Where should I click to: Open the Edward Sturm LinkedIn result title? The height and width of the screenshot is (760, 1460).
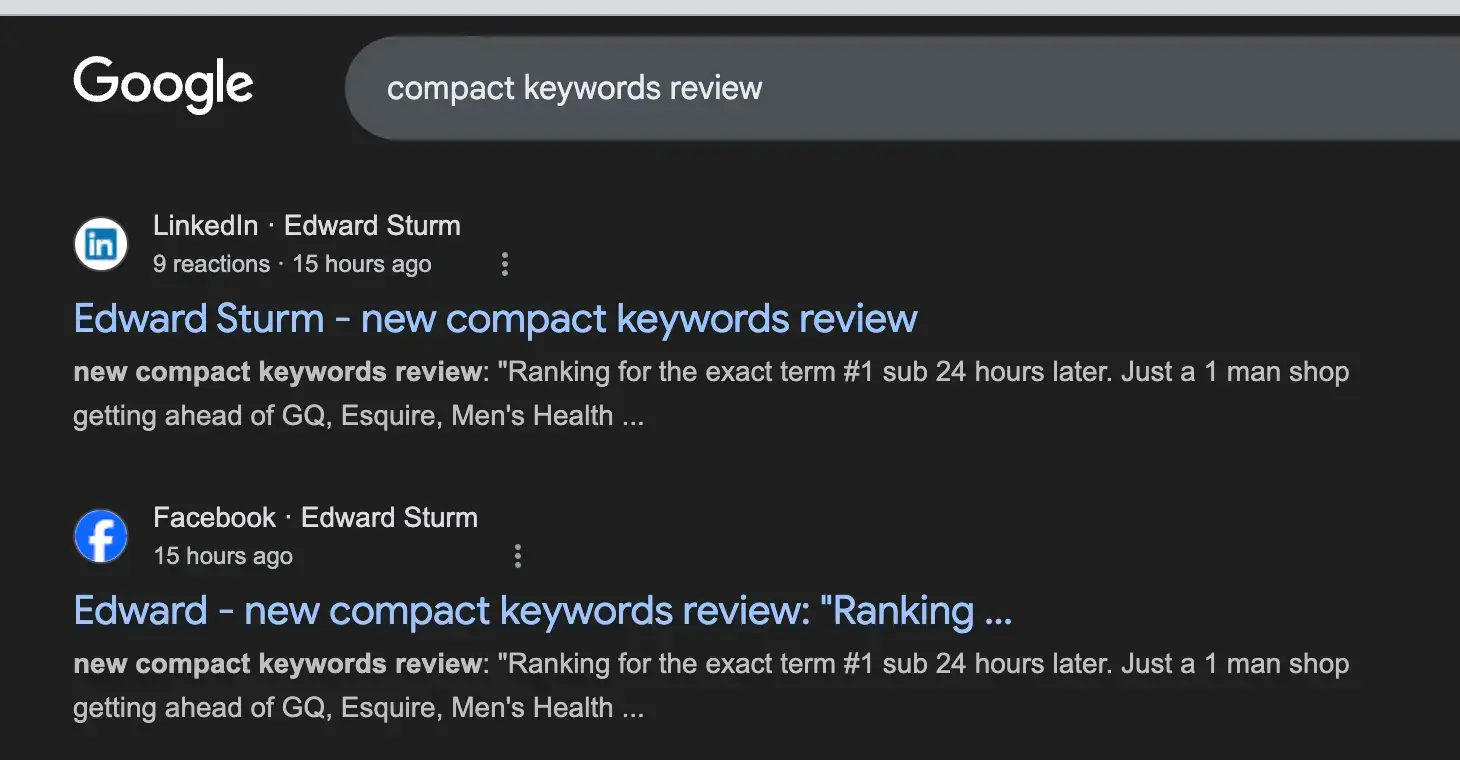point(495,317)
